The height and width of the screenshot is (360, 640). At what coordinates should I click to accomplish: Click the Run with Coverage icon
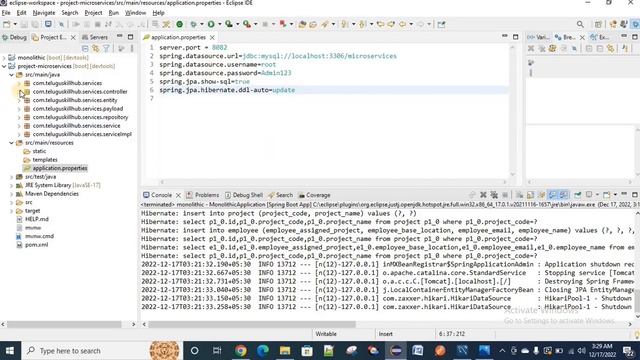pos(229,24)
